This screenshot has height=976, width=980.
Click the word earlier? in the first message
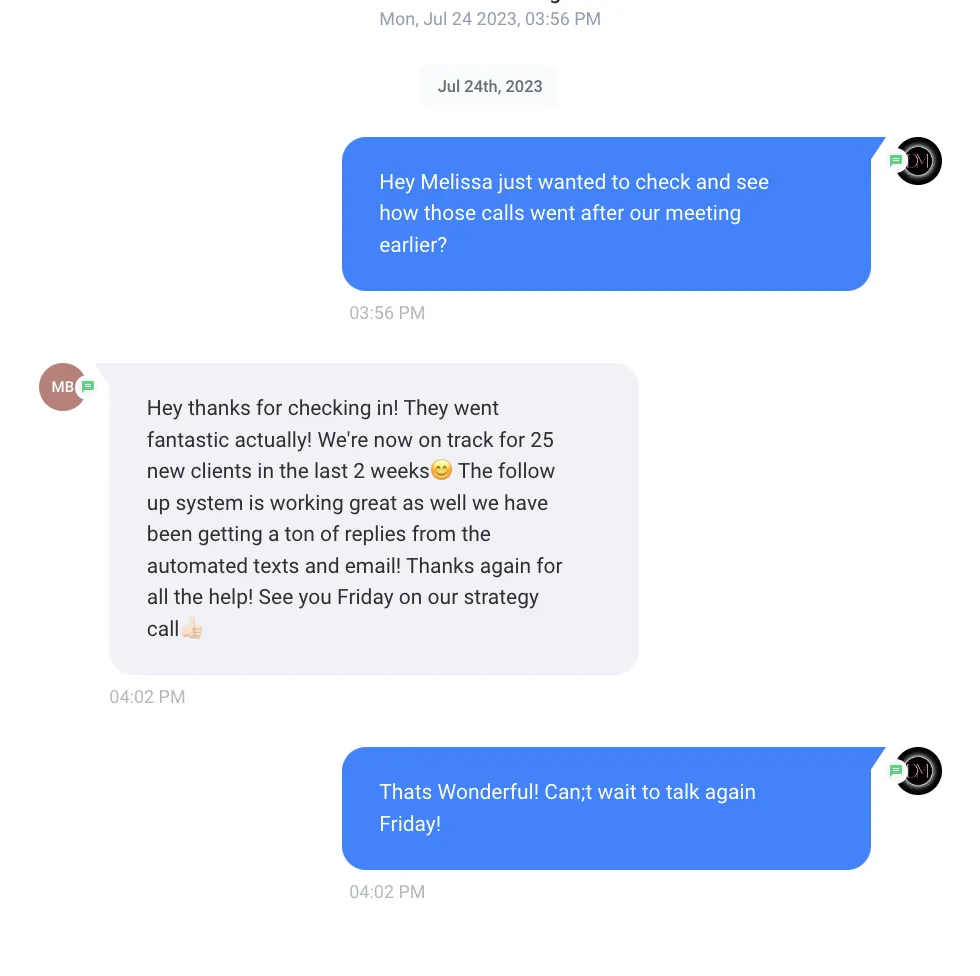(413, 244)
